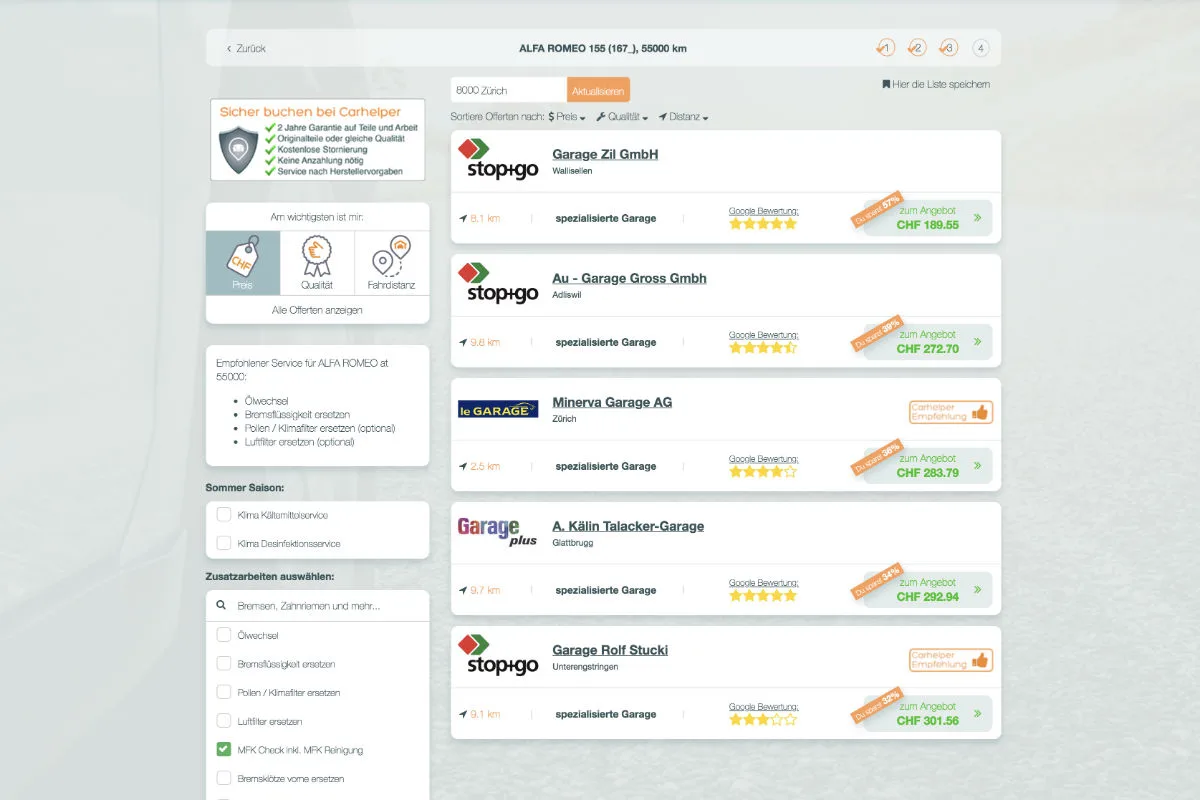1200x800 pixels.
Task: Click the Aktualisieren button
Action: click(x=598, y=90)
